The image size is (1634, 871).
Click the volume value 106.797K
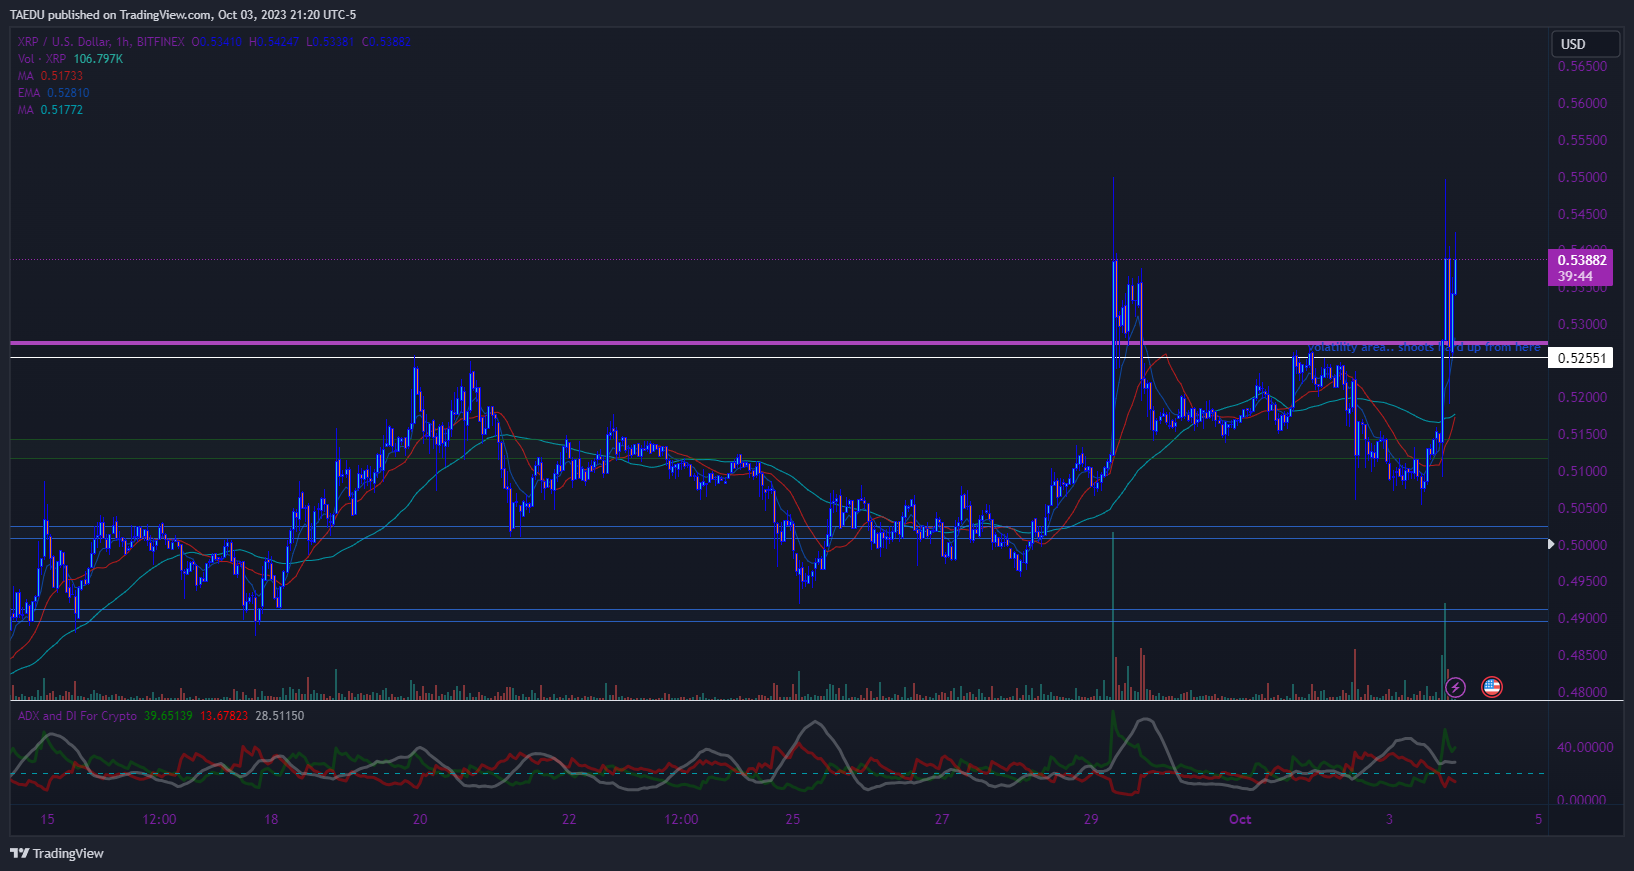coord(98,59)
